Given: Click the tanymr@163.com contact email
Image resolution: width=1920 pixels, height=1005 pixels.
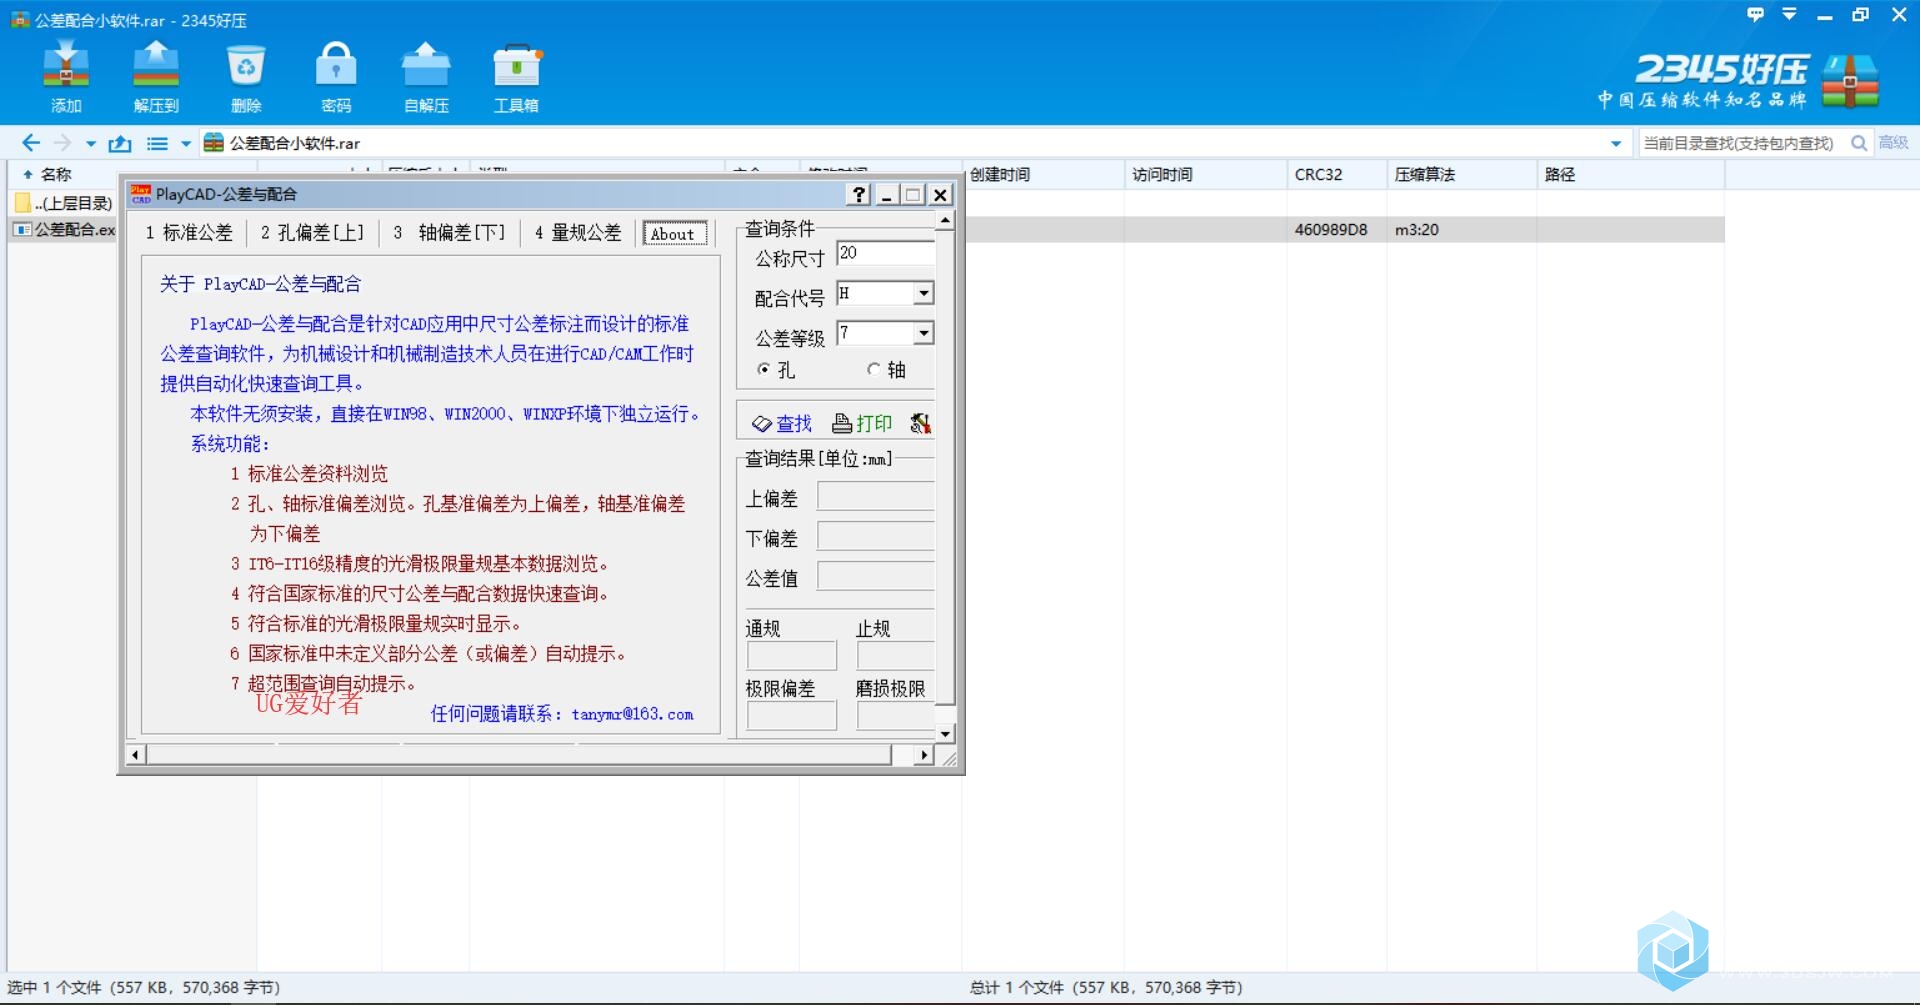Looking at the screenshot, I should [632, 714].
